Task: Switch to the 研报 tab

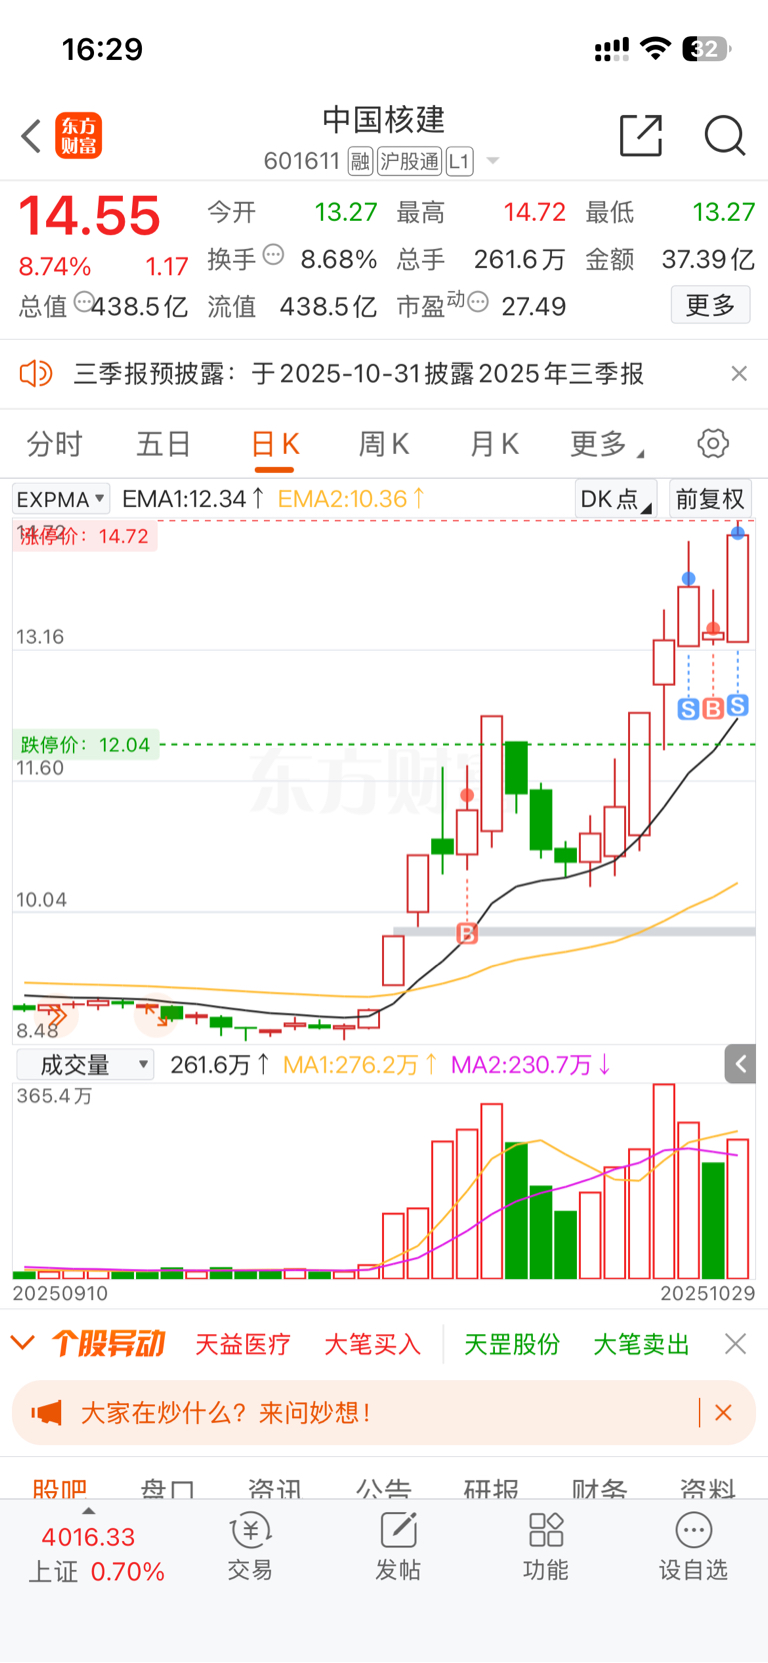Action: tap(491, 1488)
